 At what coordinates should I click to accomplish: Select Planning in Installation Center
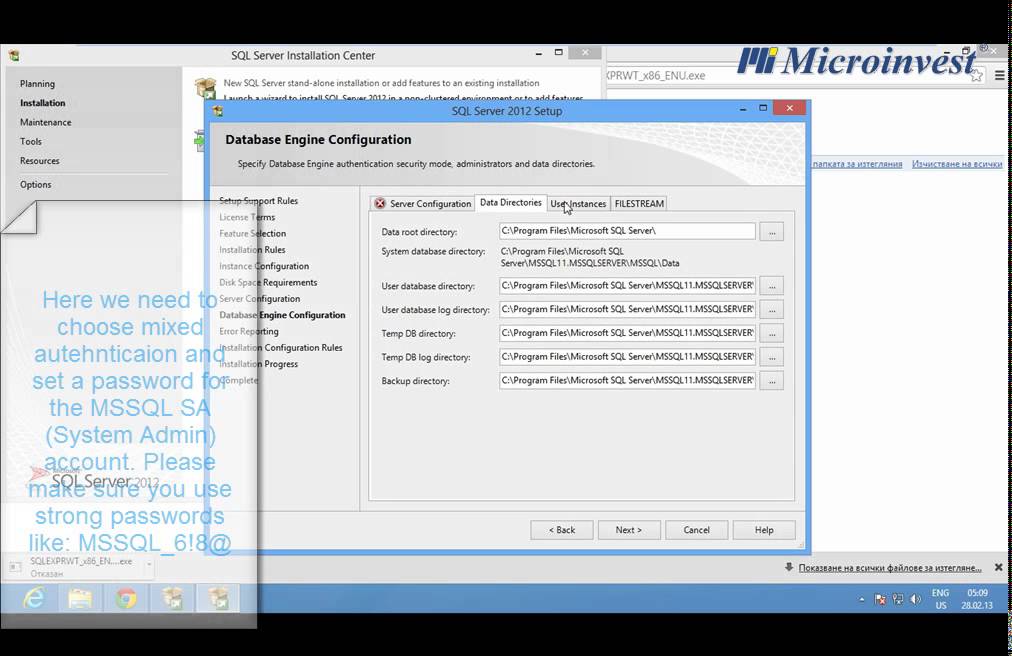click(x=37, y=84)
